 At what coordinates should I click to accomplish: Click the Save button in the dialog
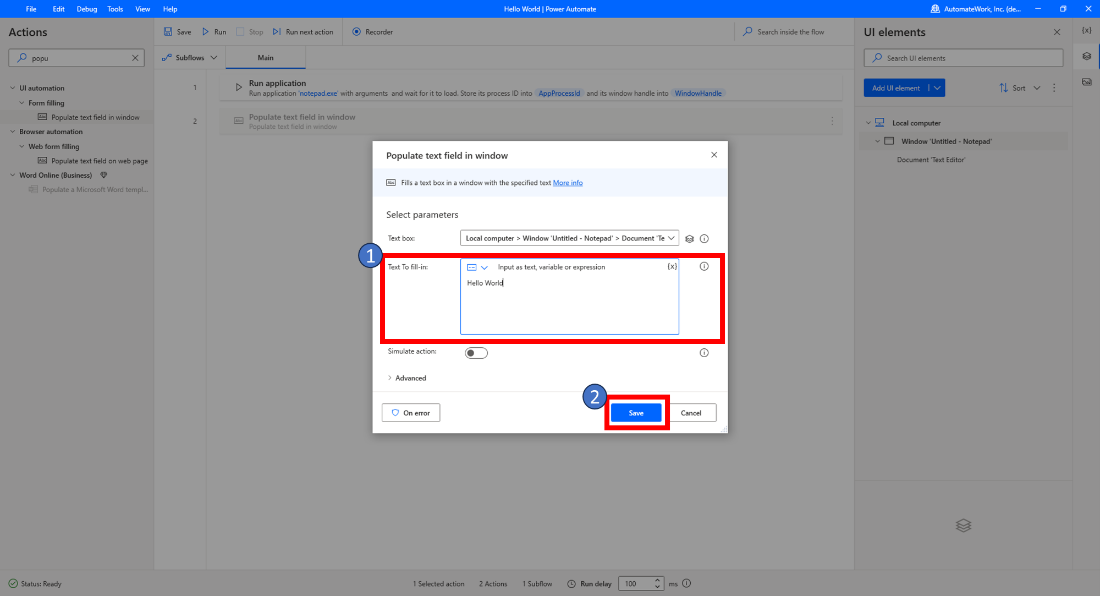(x=636, y=413)
